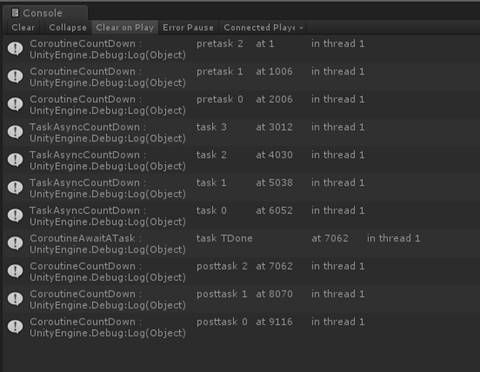This screenshot has width=480, height=372.
Task: Select the 'task TDone' log text
Action: pos(224,238)
